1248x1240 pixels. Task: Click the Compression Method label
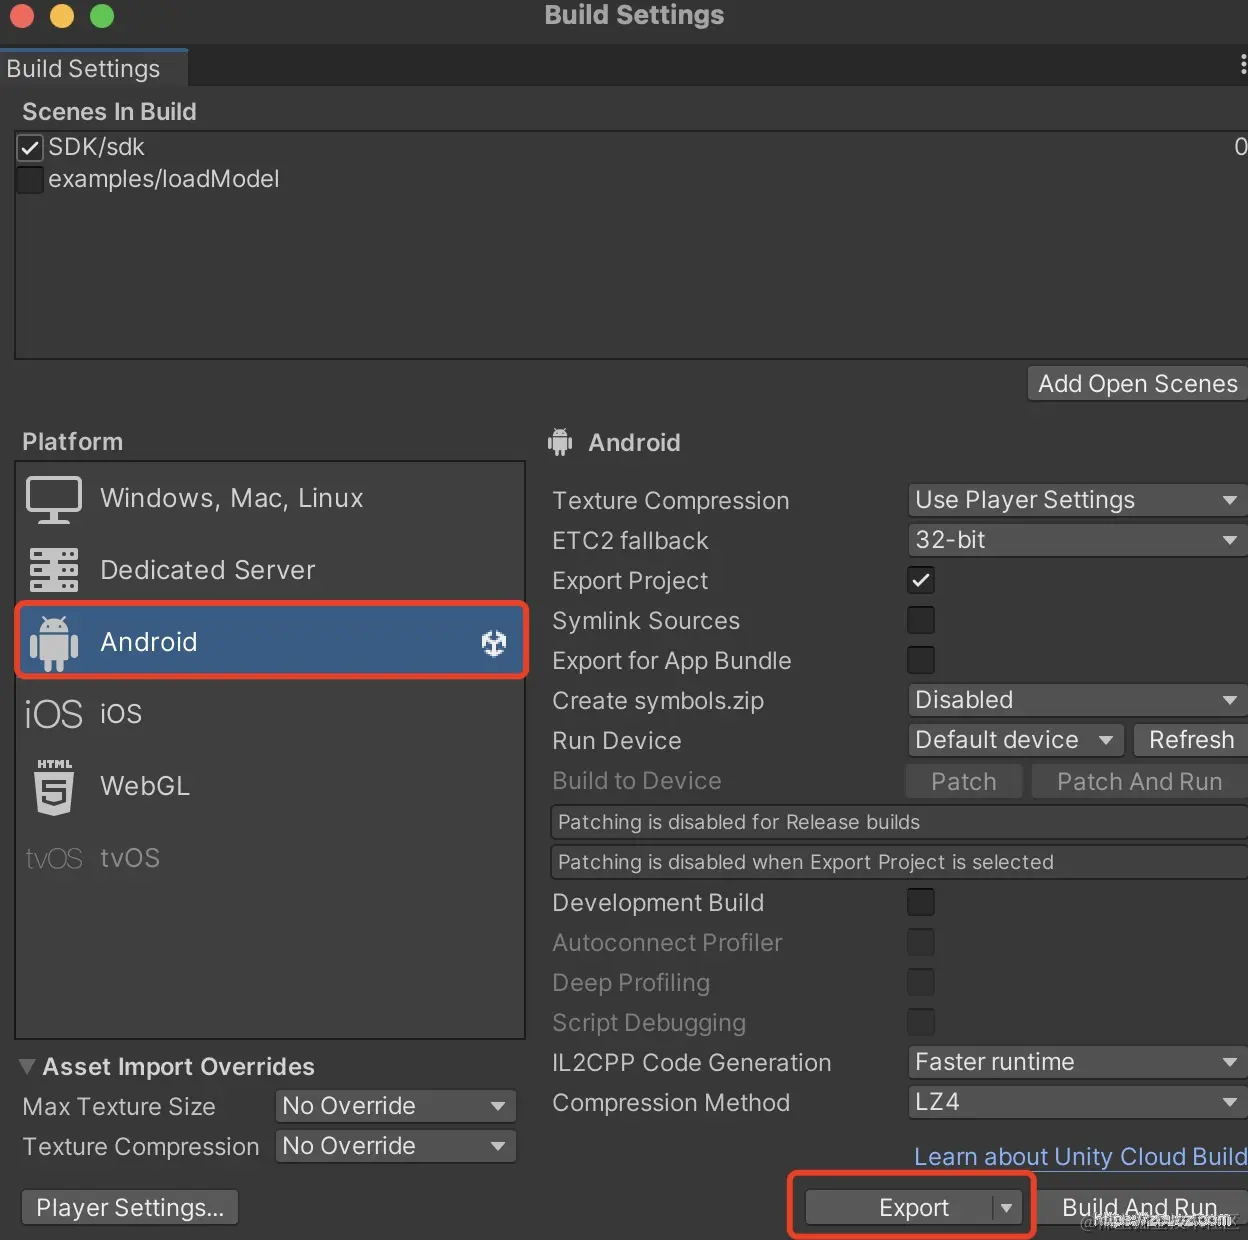[x=671, y=1103]
